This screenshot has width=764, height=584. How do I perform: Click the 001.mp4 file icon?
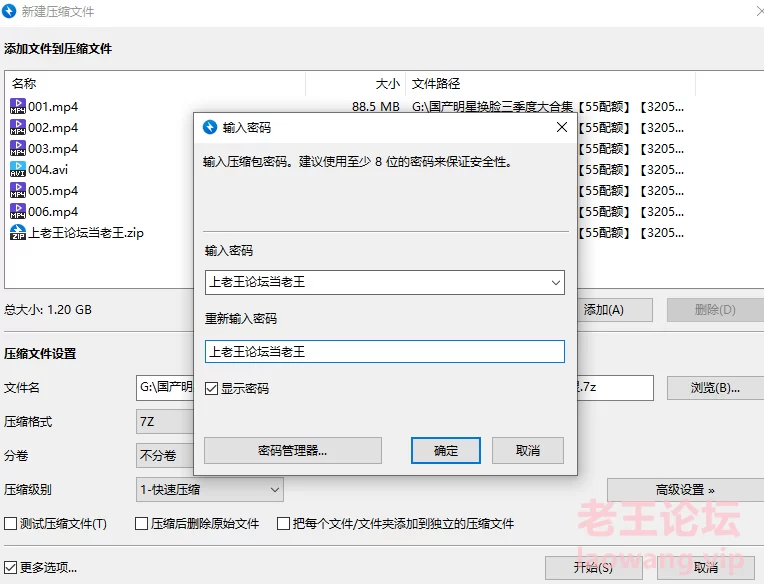point(18,106)
